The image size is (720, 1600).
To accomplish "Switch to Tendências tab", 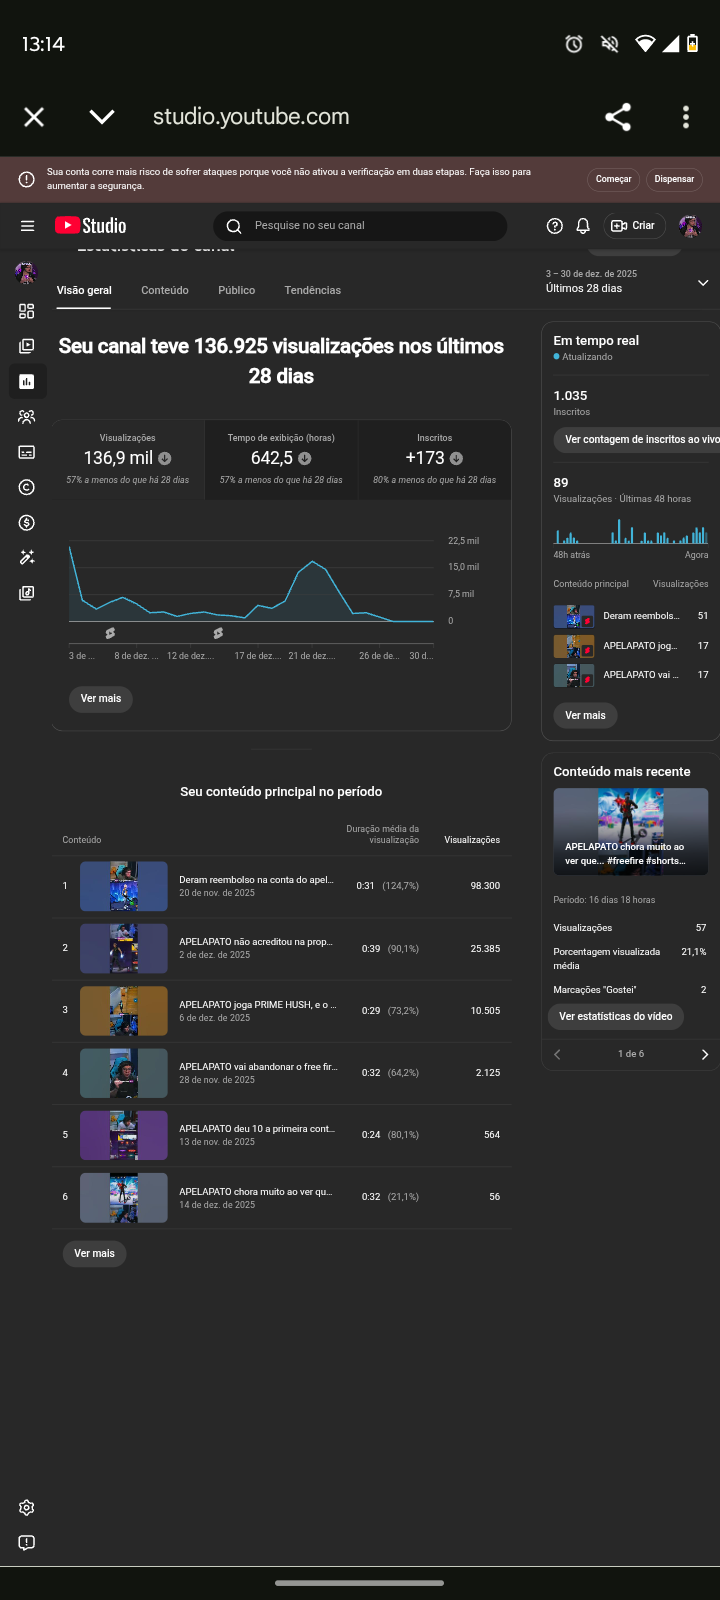I will tap(313, 290).
